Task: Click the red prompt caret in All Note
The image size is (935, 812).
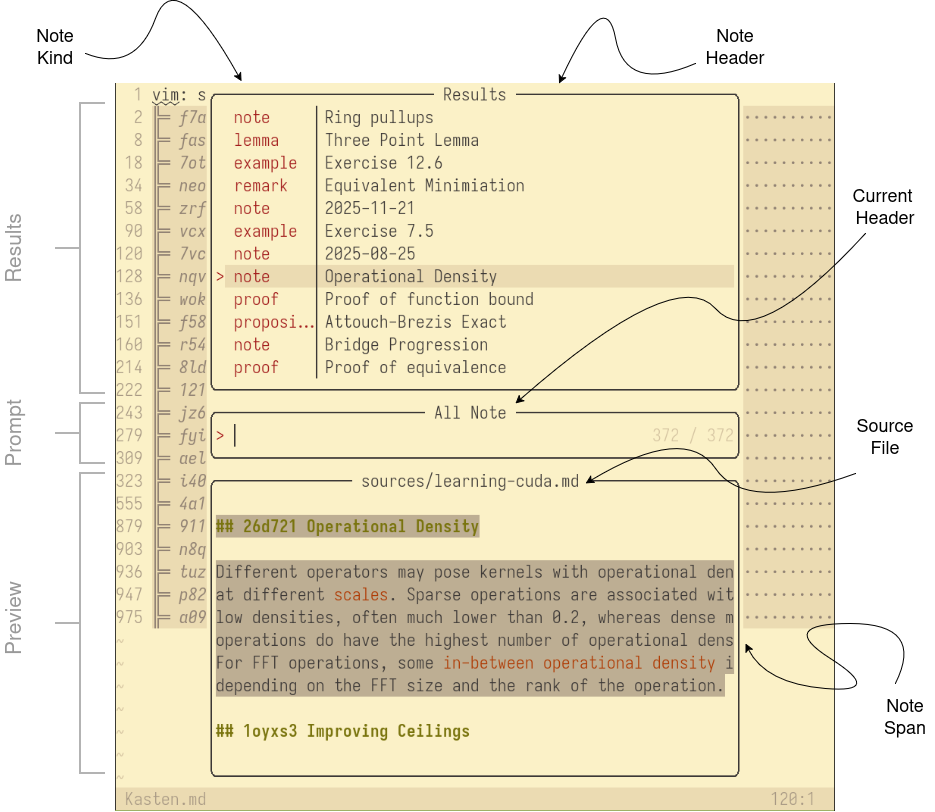Action: [220, 435]
